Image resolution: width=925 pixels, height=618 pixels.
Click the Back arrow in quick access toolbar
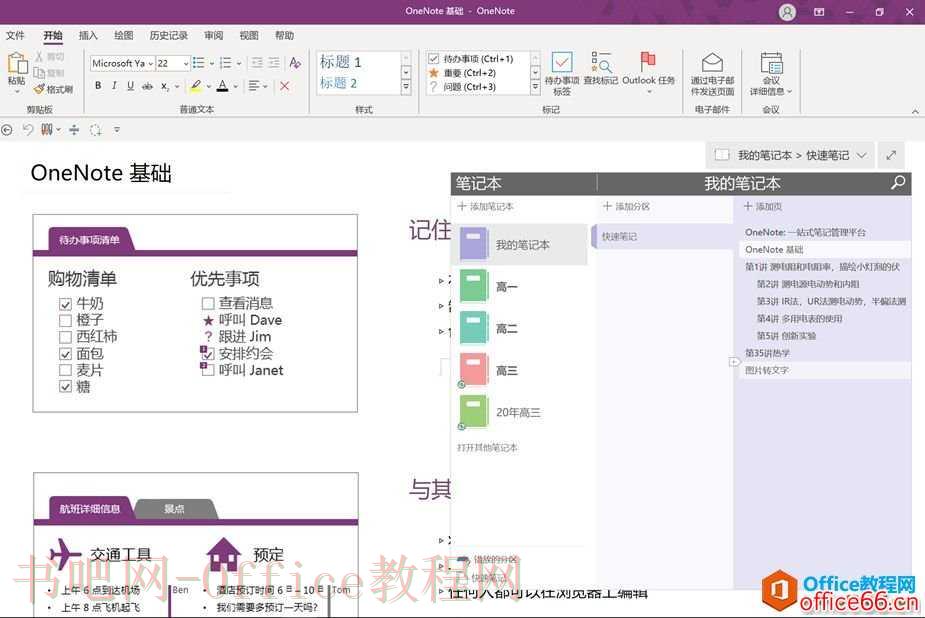tap(7, 130)
